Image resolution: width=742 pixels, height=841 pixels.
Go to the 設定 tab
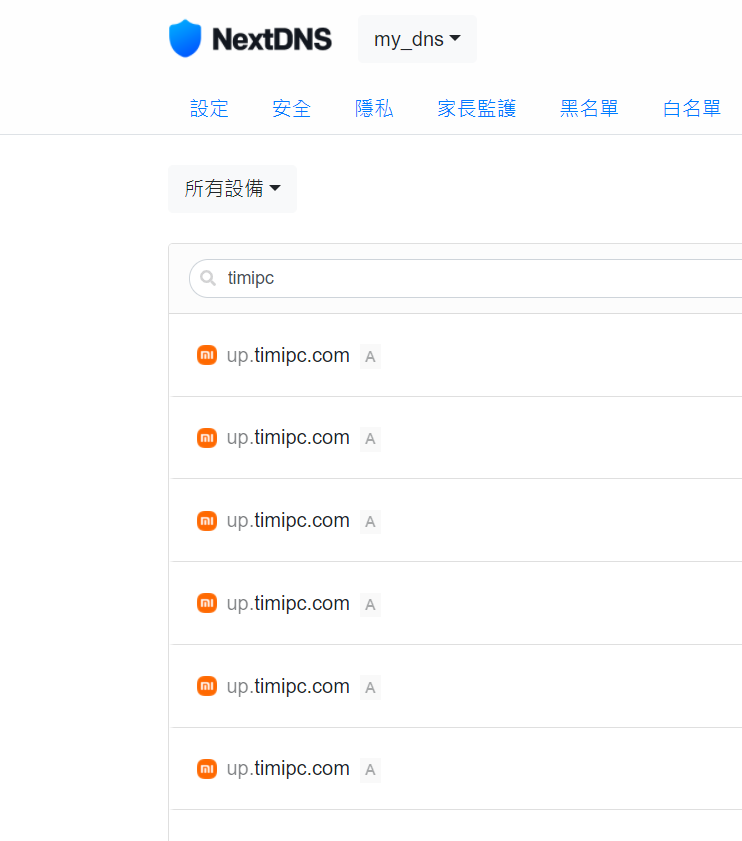click(x=209, y=108)
